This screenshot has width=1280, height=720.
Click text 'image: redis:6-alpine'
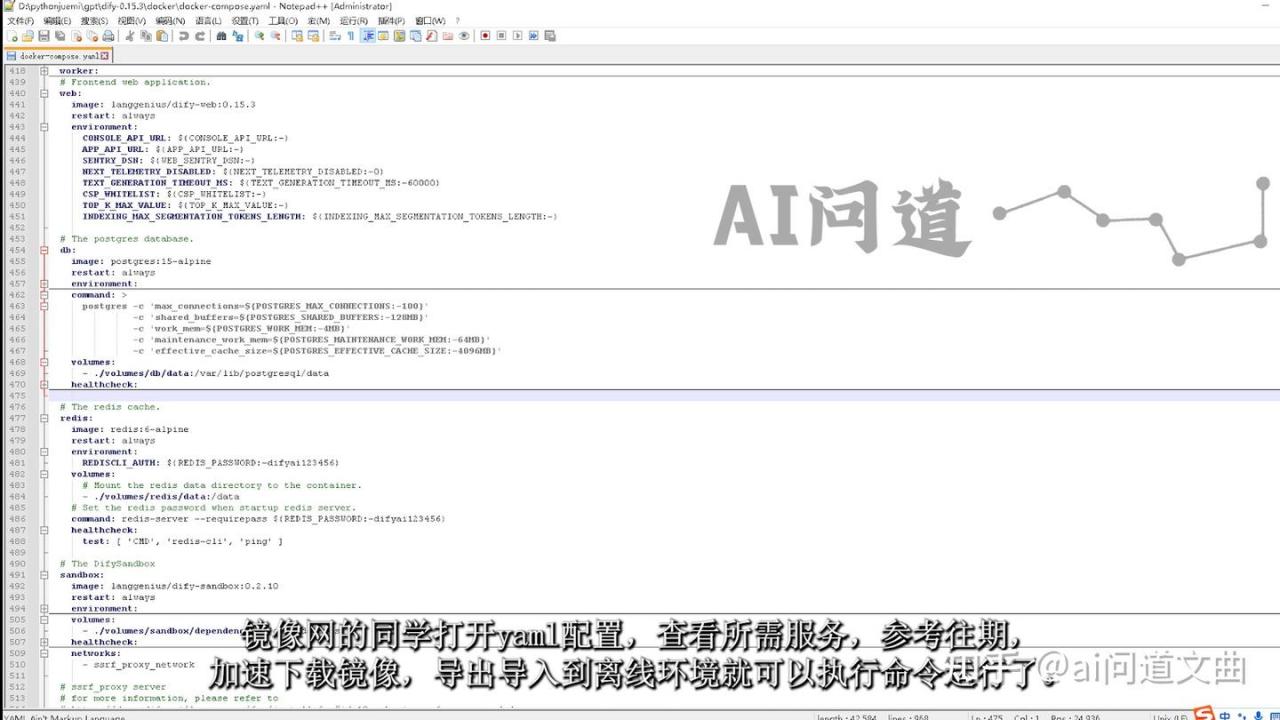point(130,429)
